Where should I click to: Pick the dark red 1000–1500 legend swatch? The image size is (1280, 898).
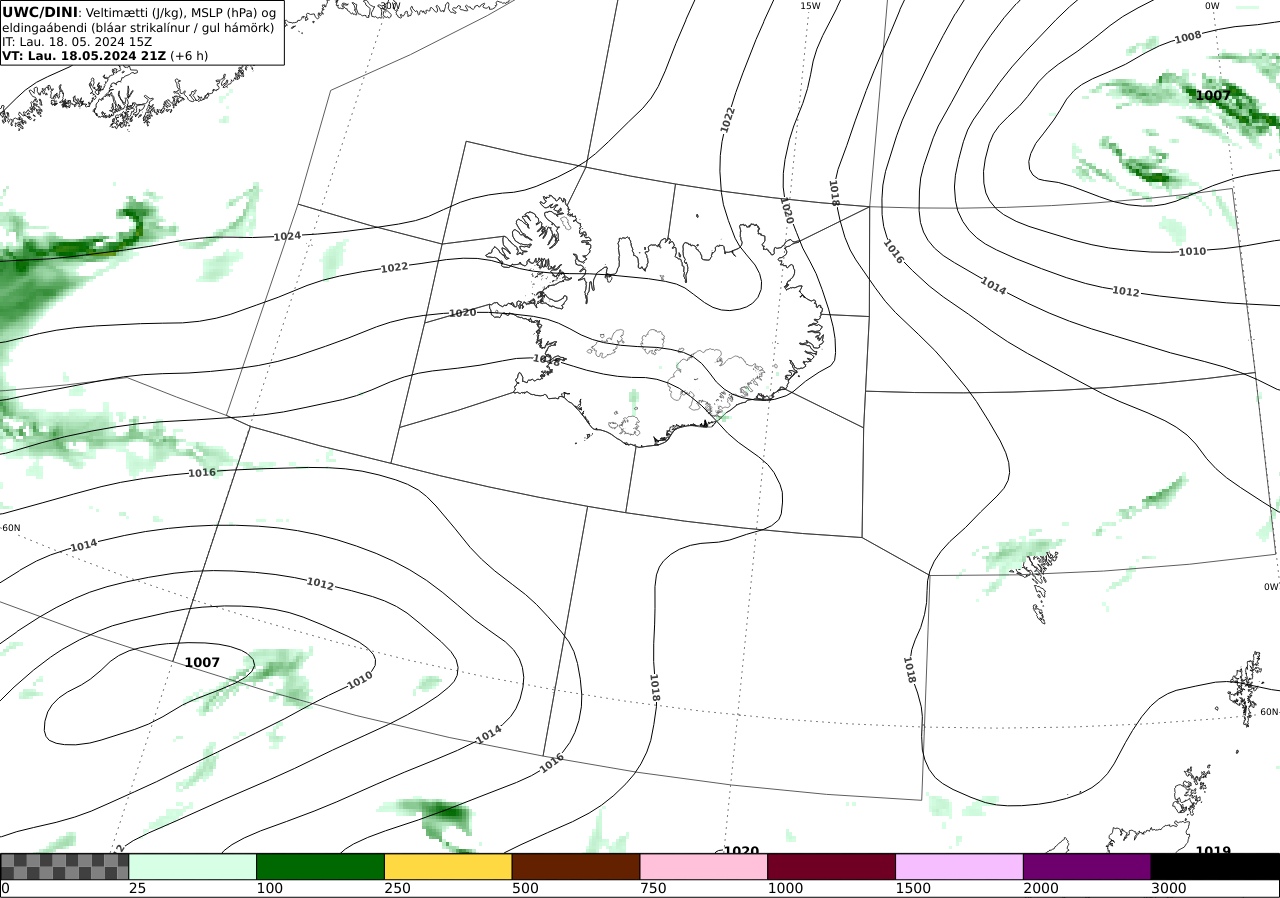click(832, 866)
